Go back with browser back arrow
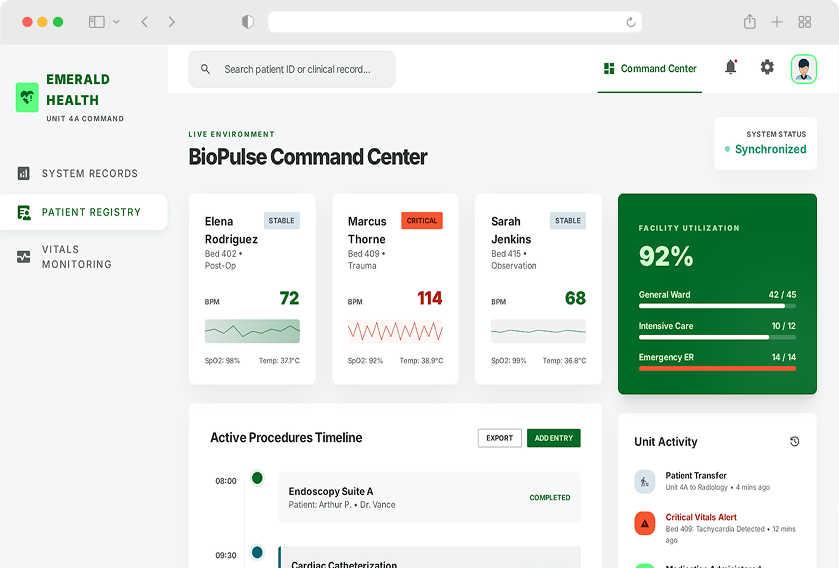 (x=144, y=22)
